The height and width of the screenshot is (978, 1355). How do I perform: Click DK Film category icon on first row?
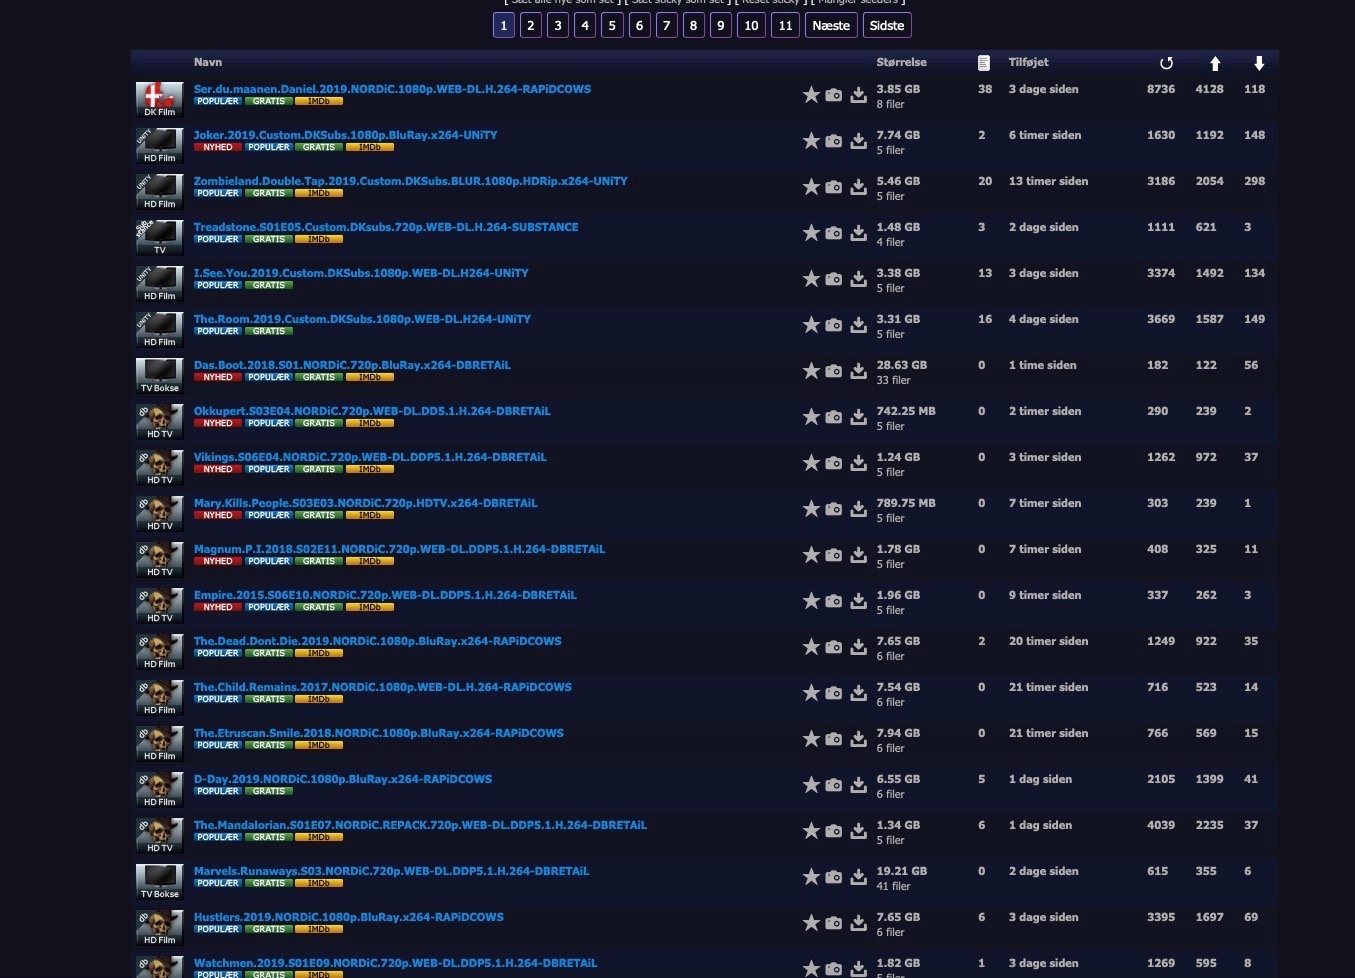coord(160,100)
